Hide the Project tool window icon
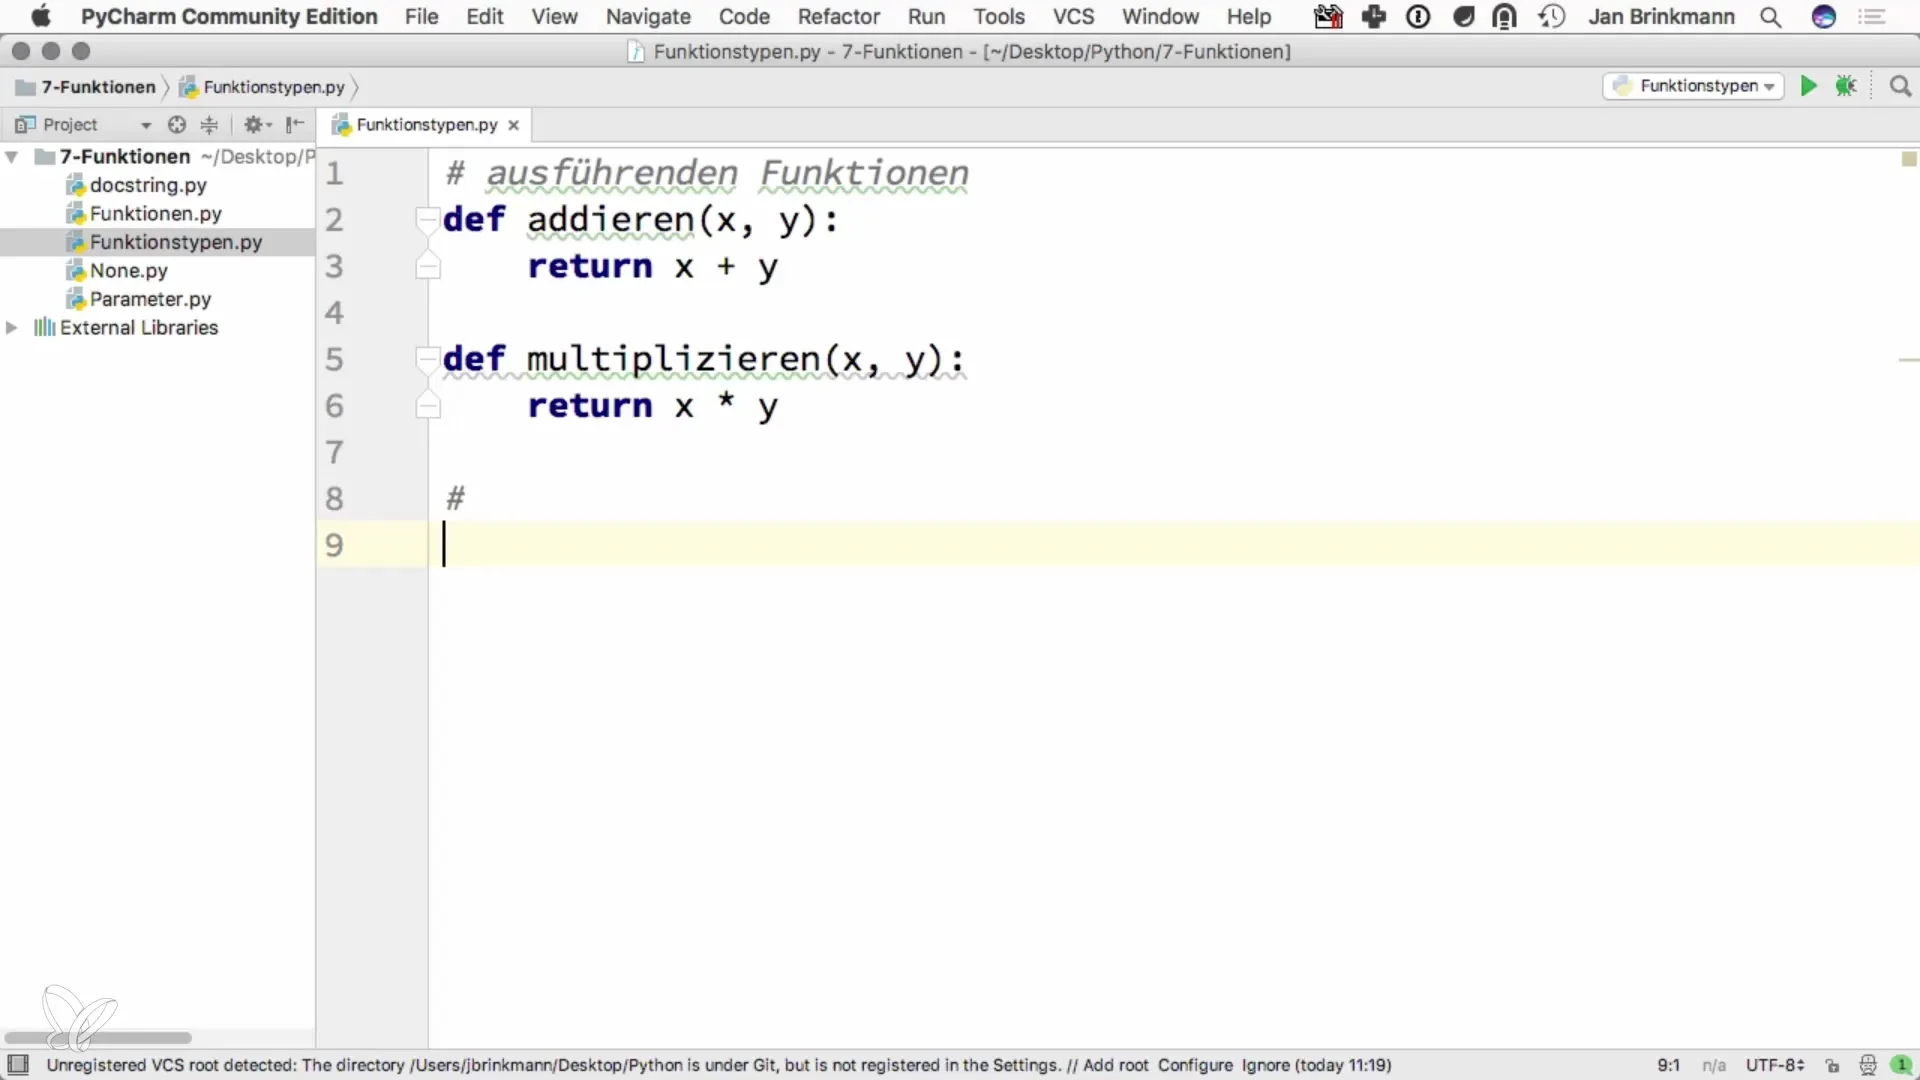The image size is (1920, 1080). pos(294,124)
